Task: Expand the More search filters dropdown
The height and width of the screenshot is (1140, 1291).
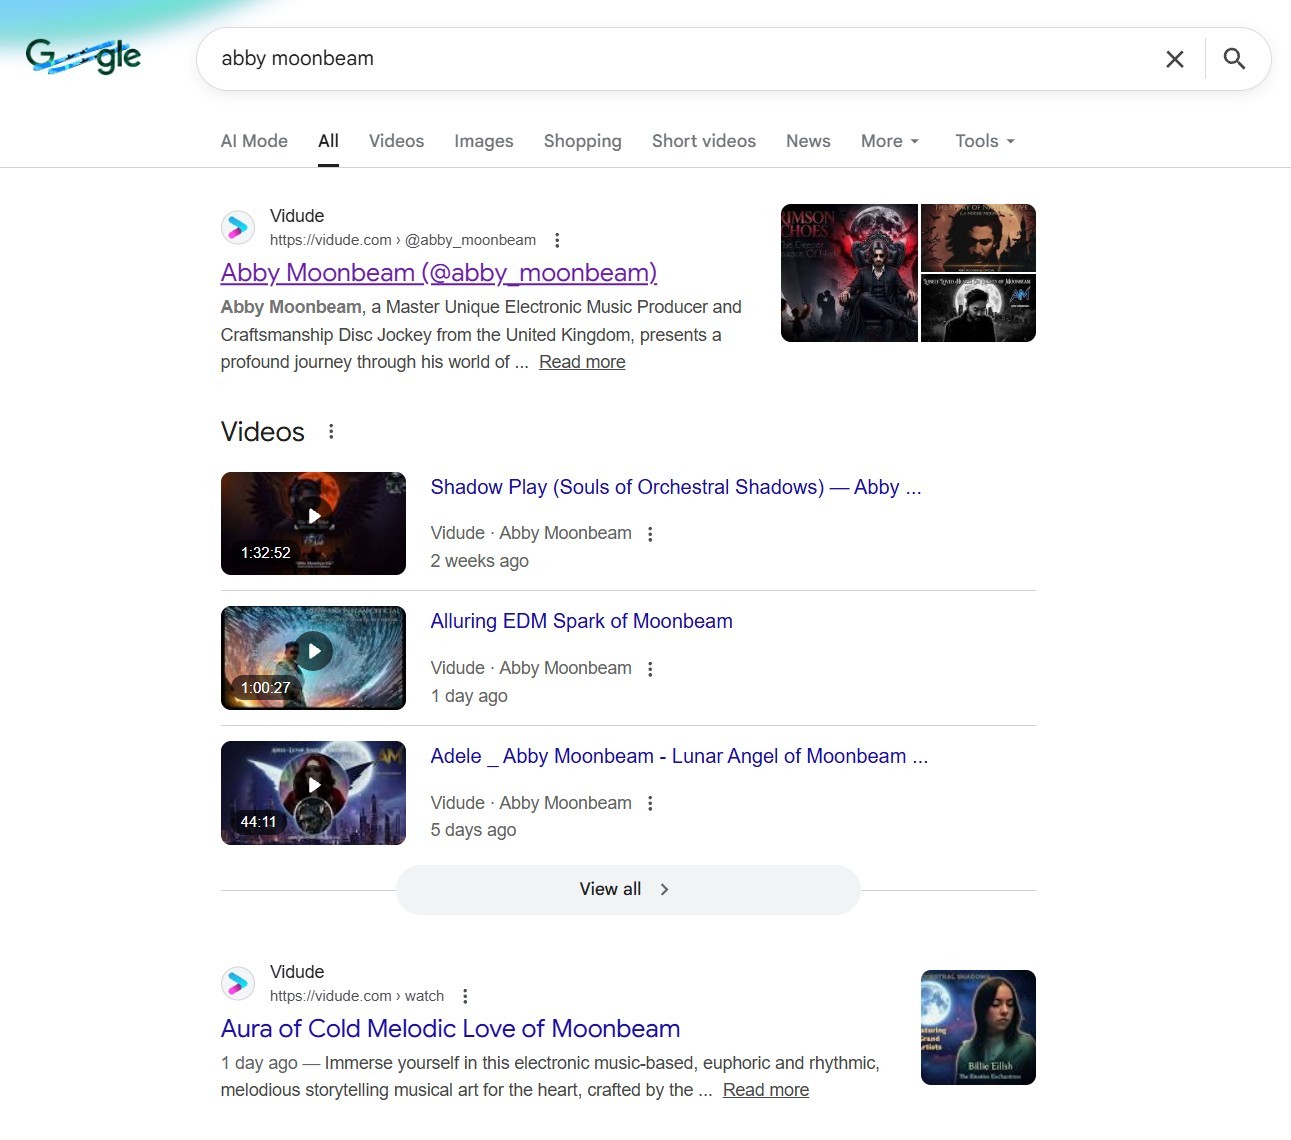Action: pyautogui.click(x=890, y=141)
